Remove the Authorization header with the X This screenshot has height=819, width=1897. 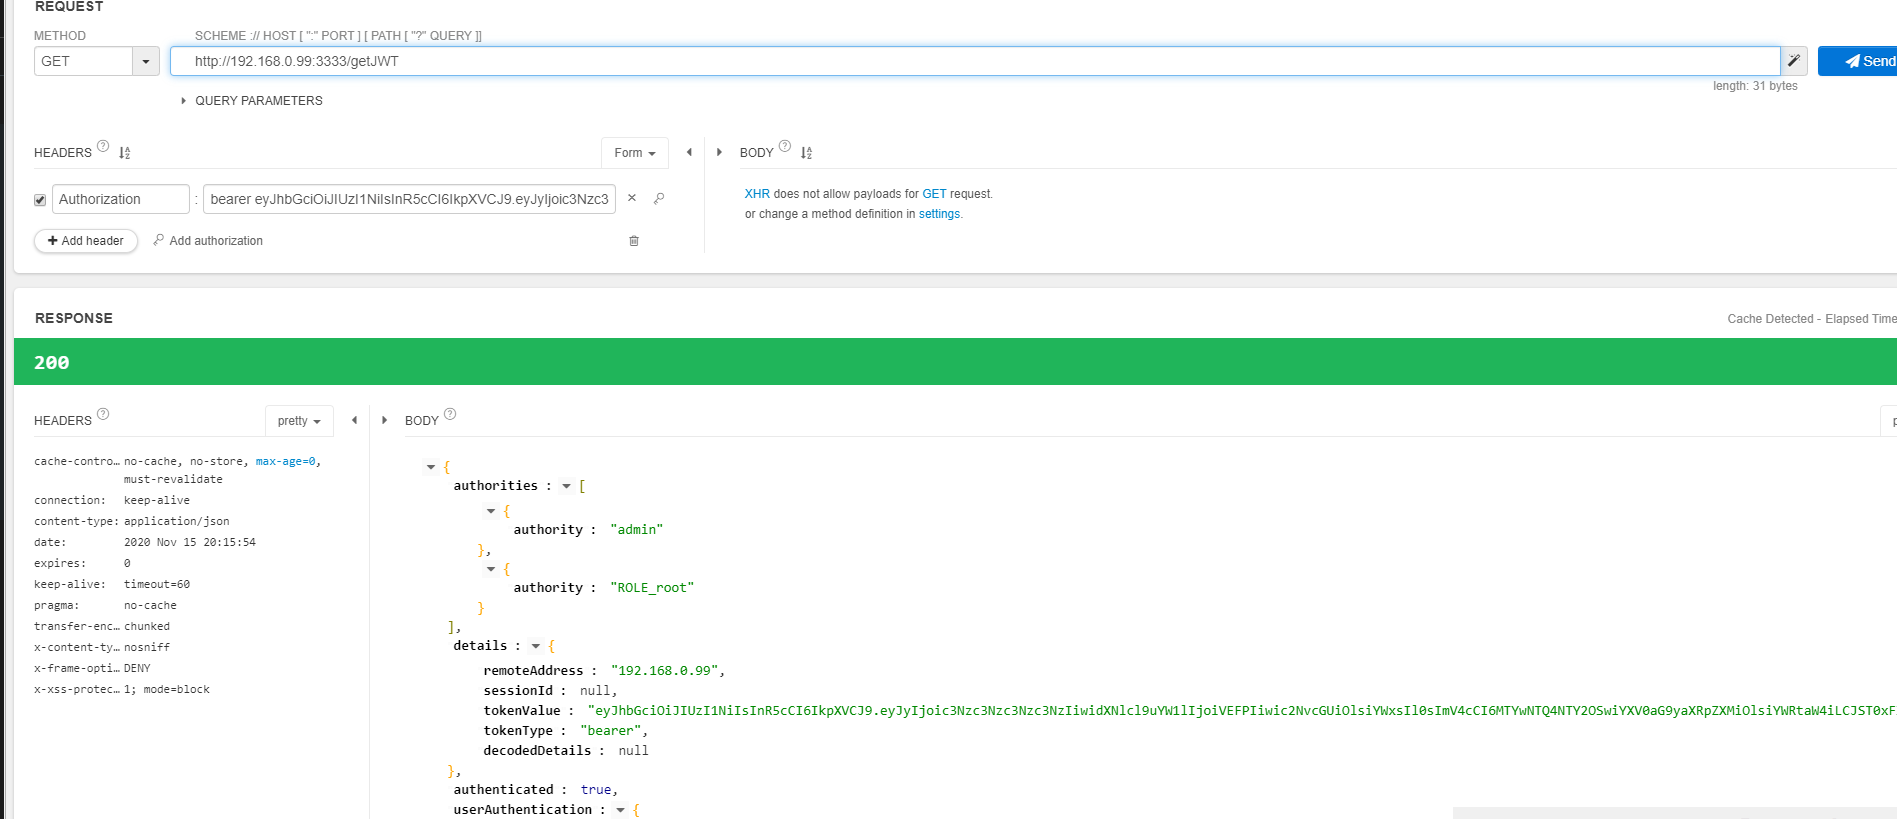[x=632, y=198]
